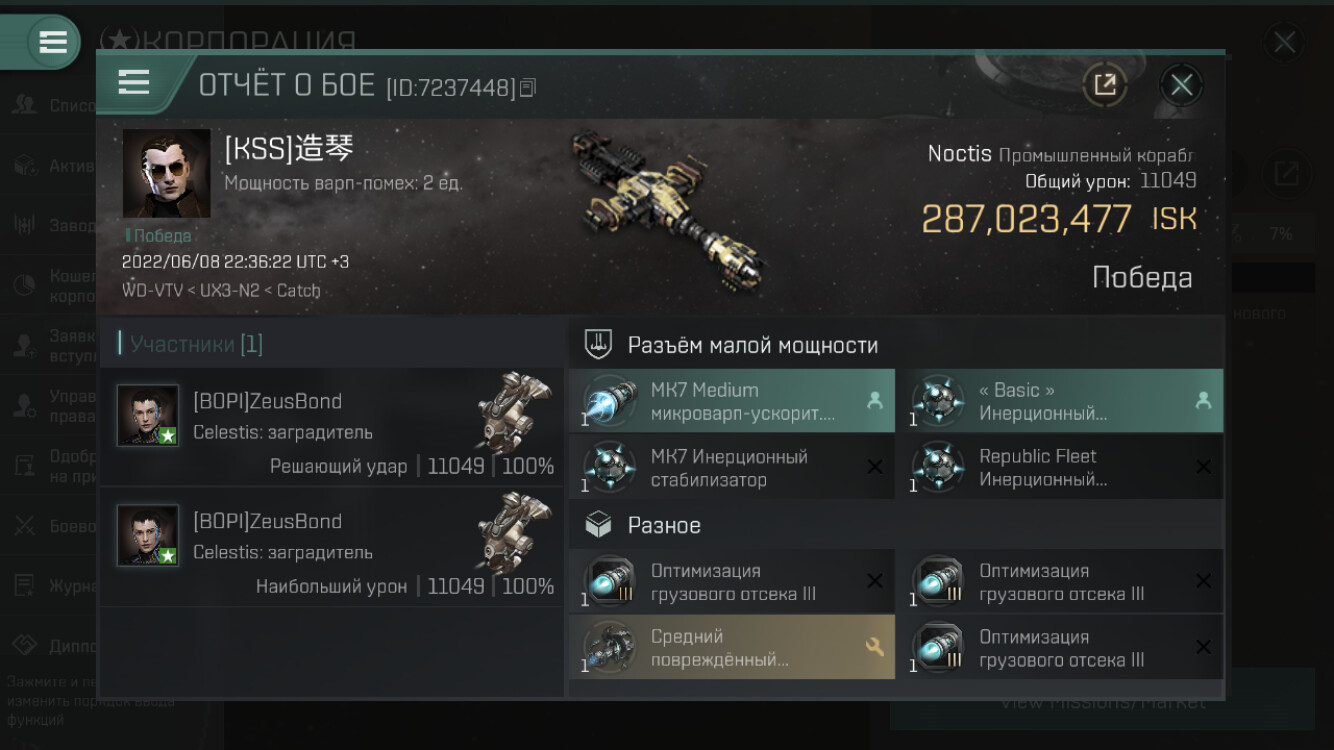The height and width of the screenshot is (750, 1334).
Task: Select first Оптимизация грузового отсека III rig
Action: (732, 582)
